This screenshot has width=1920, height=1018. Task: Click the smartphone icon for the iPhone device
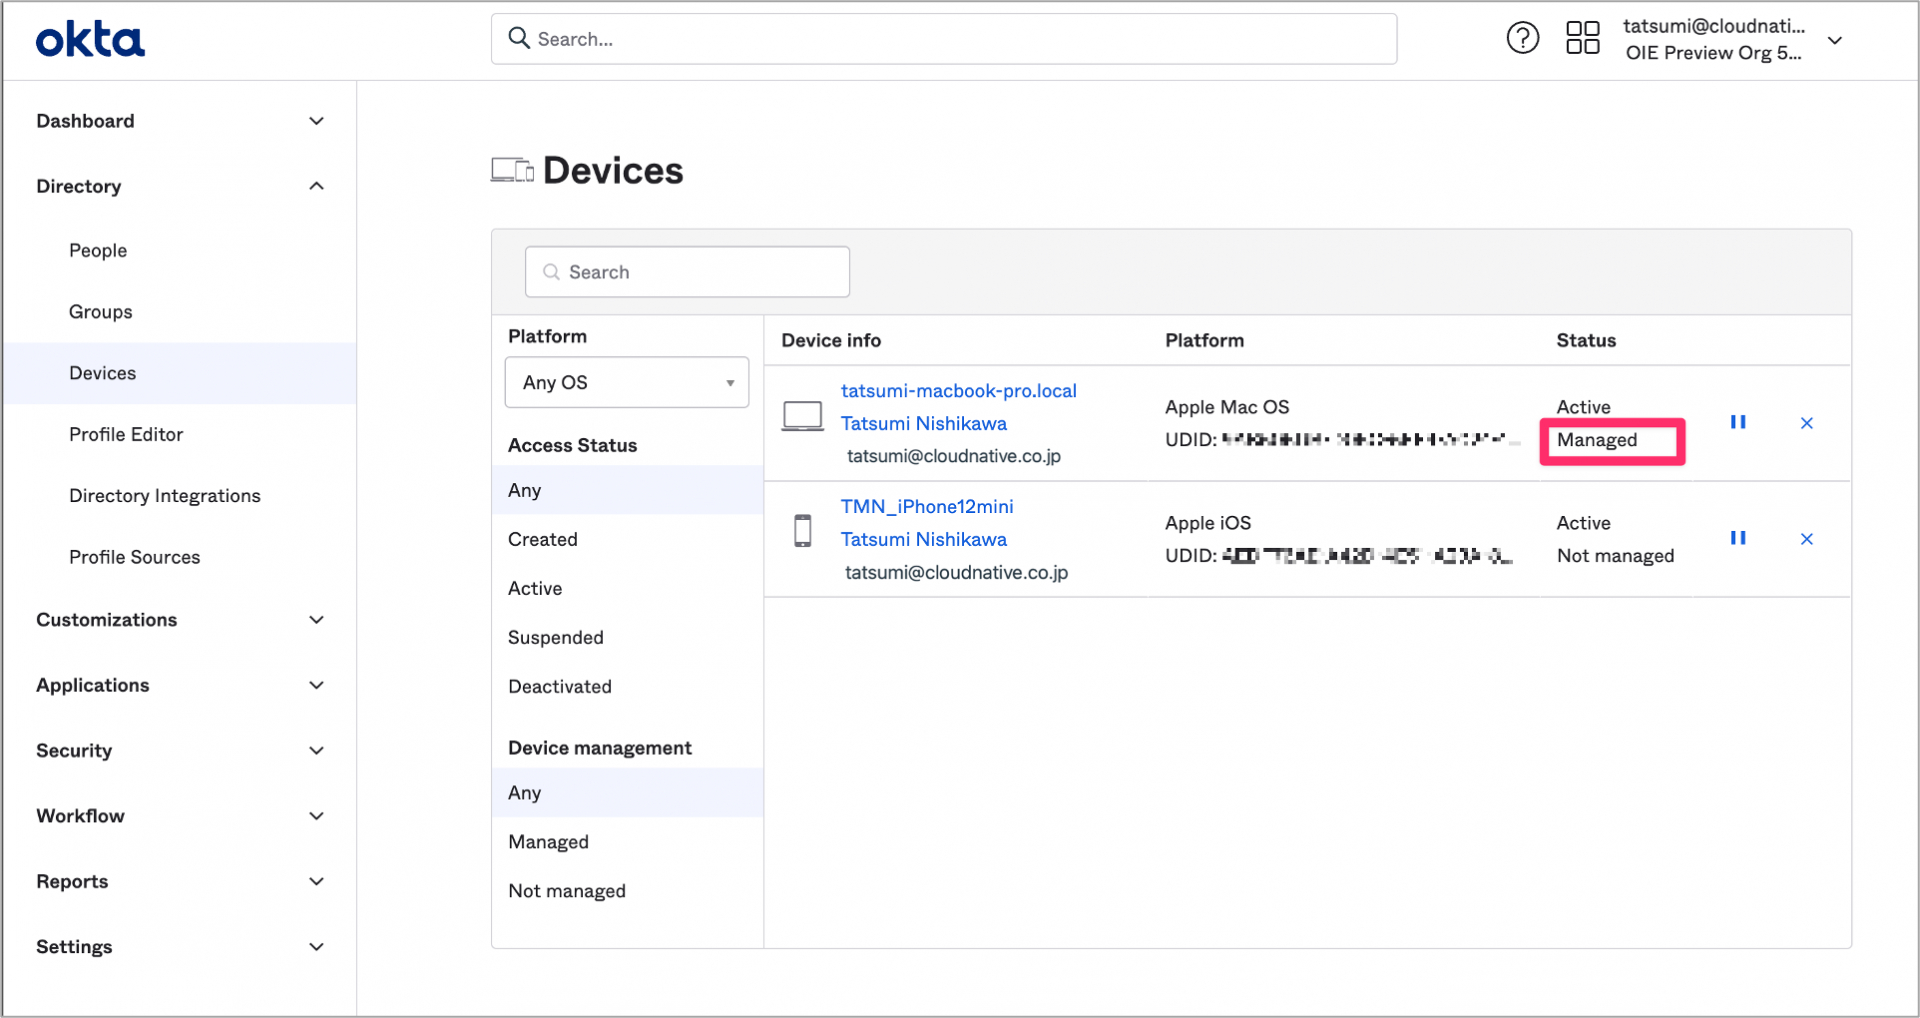pyautogui.click(x=803, y=530)
